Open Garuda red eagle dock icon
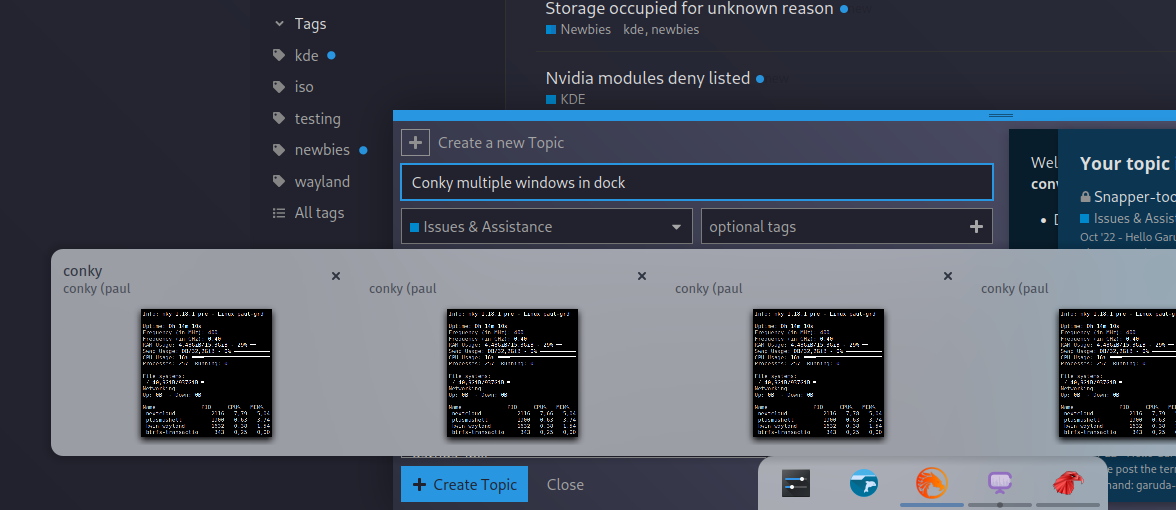This screenshot has width=1176, height=510. click(1068, 483)
